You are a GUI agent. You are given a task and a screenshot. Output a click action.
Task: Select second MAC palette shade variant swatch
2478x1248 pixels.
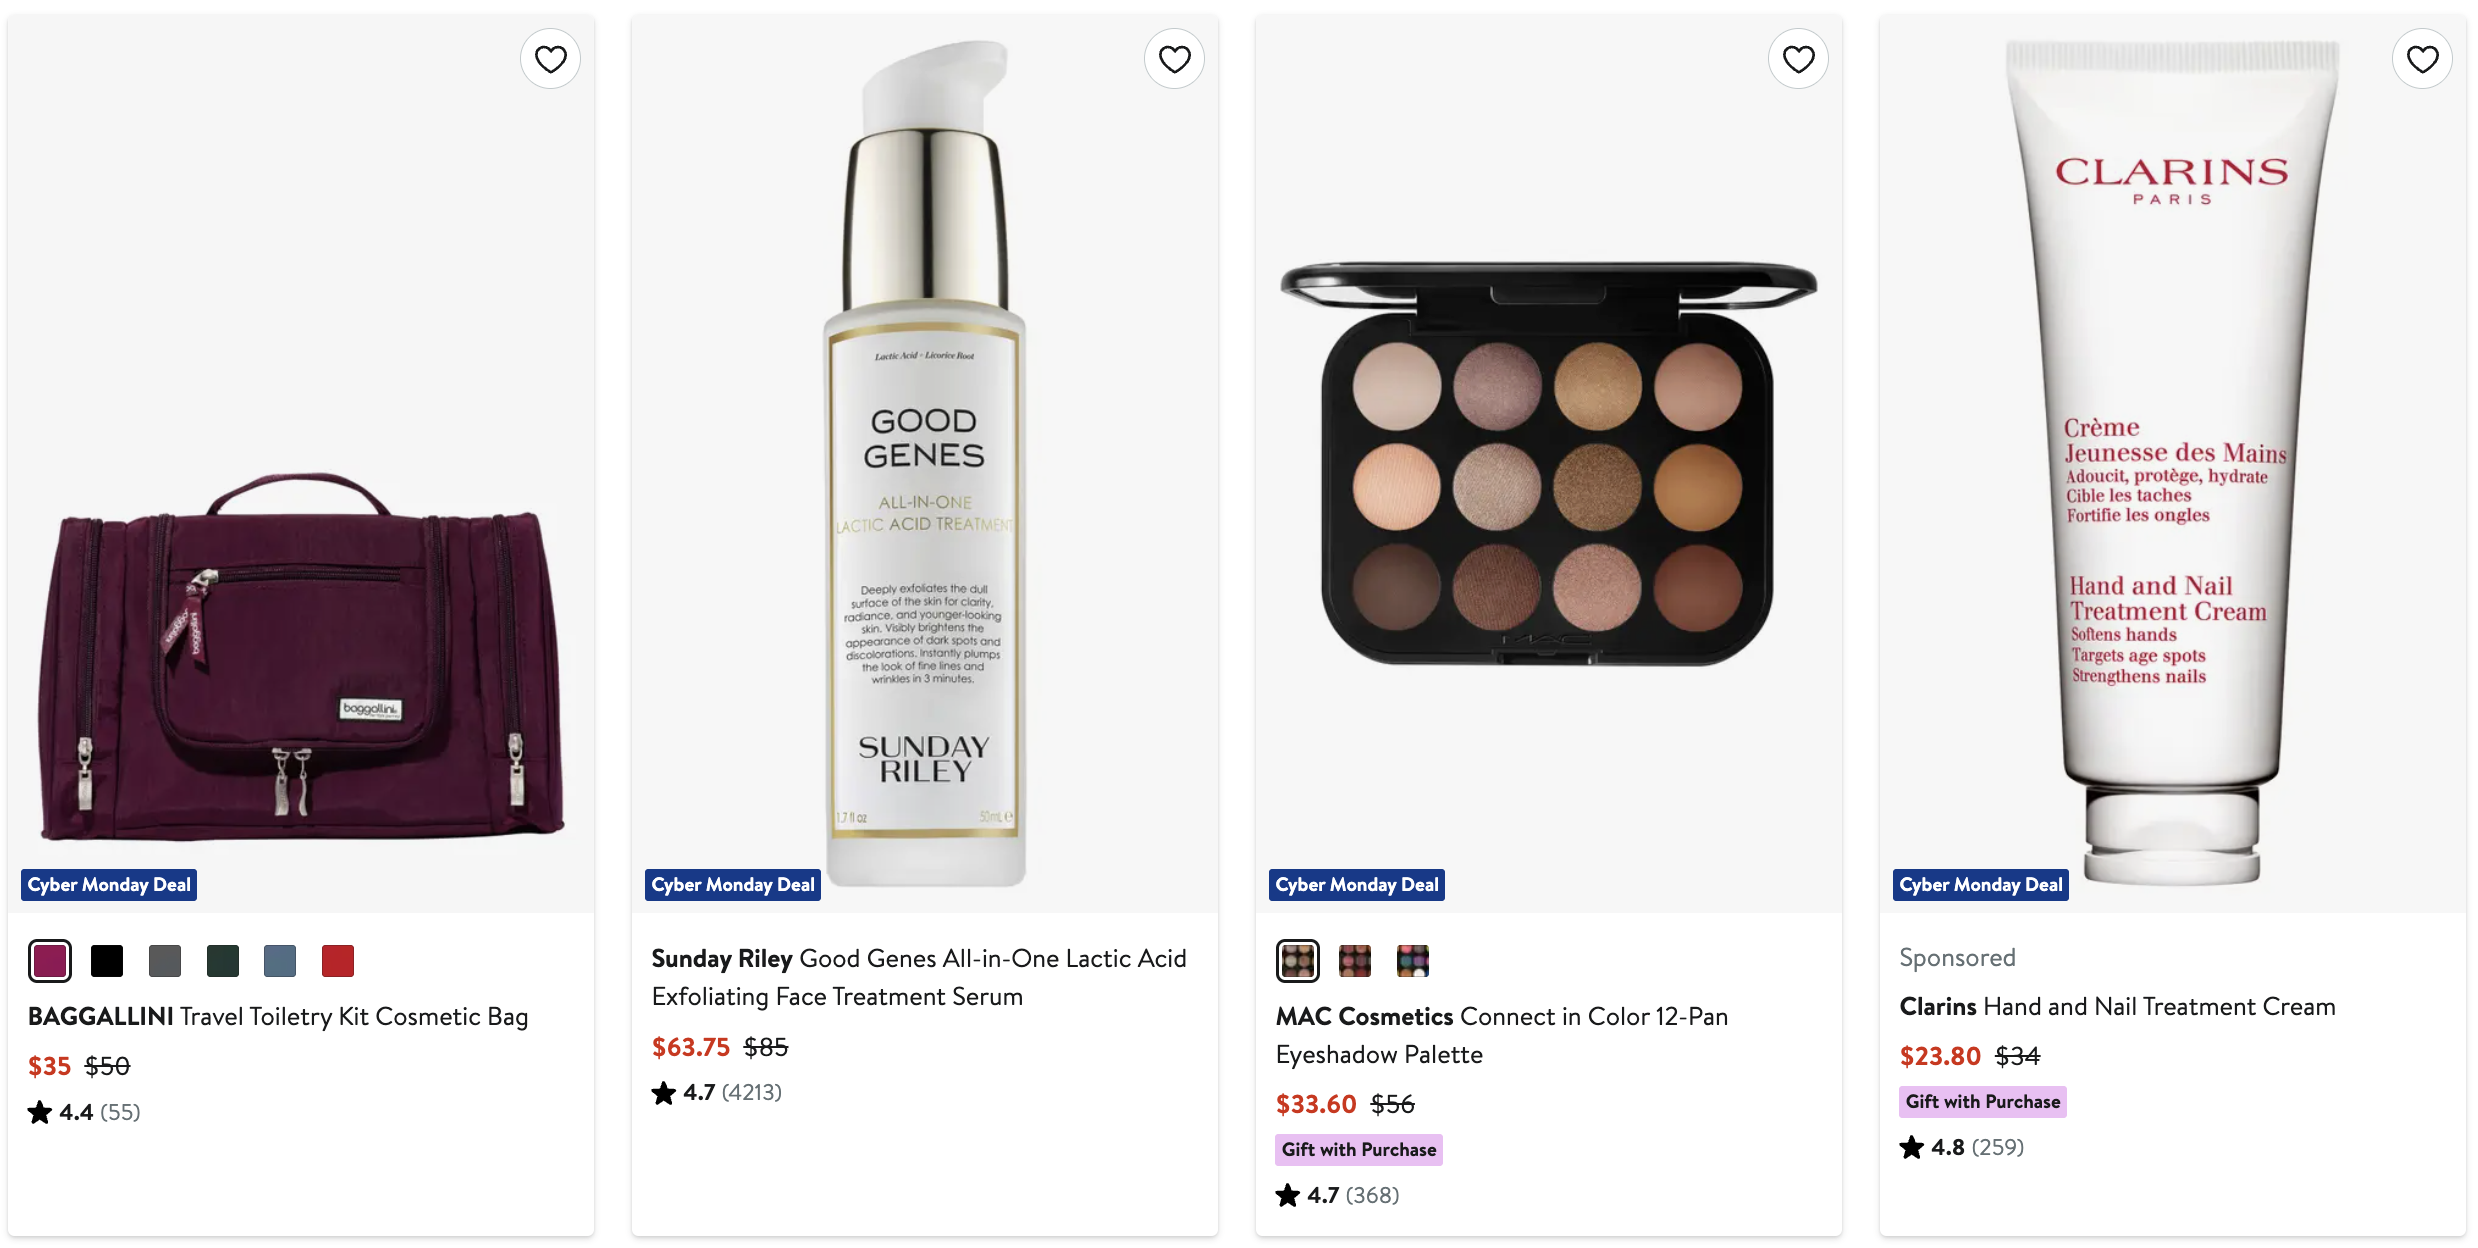point(1355,961)
